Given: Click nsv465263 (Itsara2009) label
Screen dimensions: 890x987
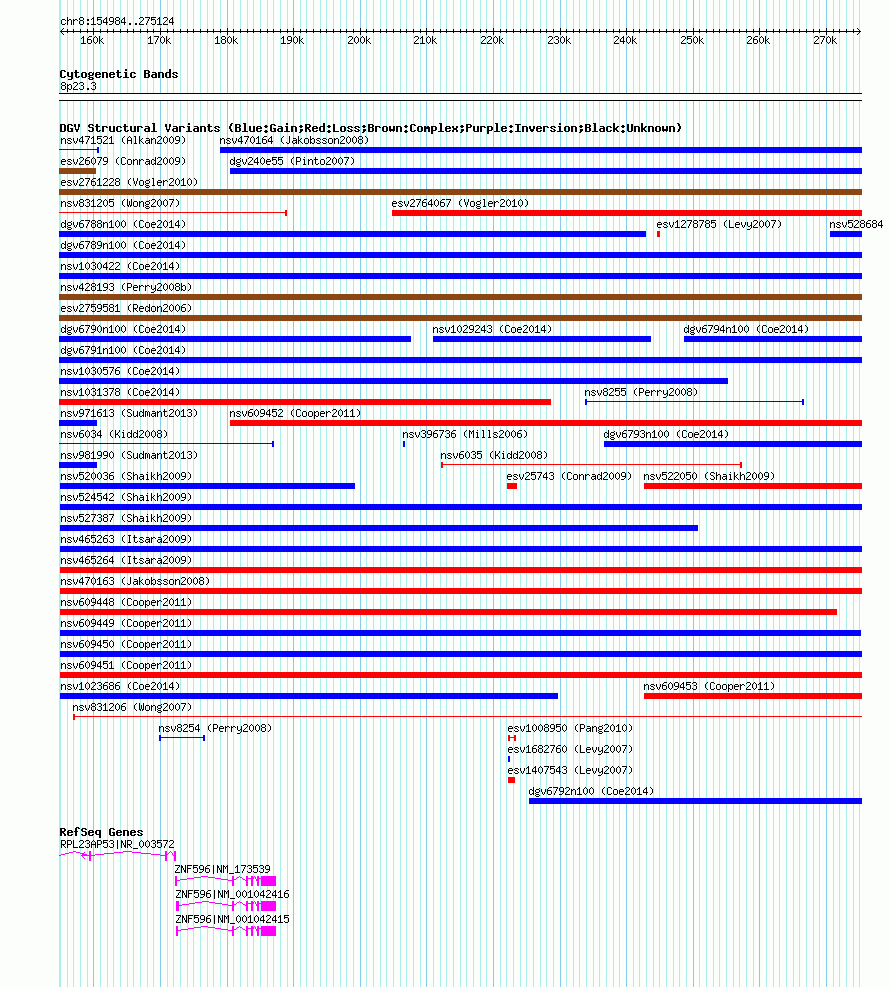Looking at the screenshot, I should pos(126,539).
